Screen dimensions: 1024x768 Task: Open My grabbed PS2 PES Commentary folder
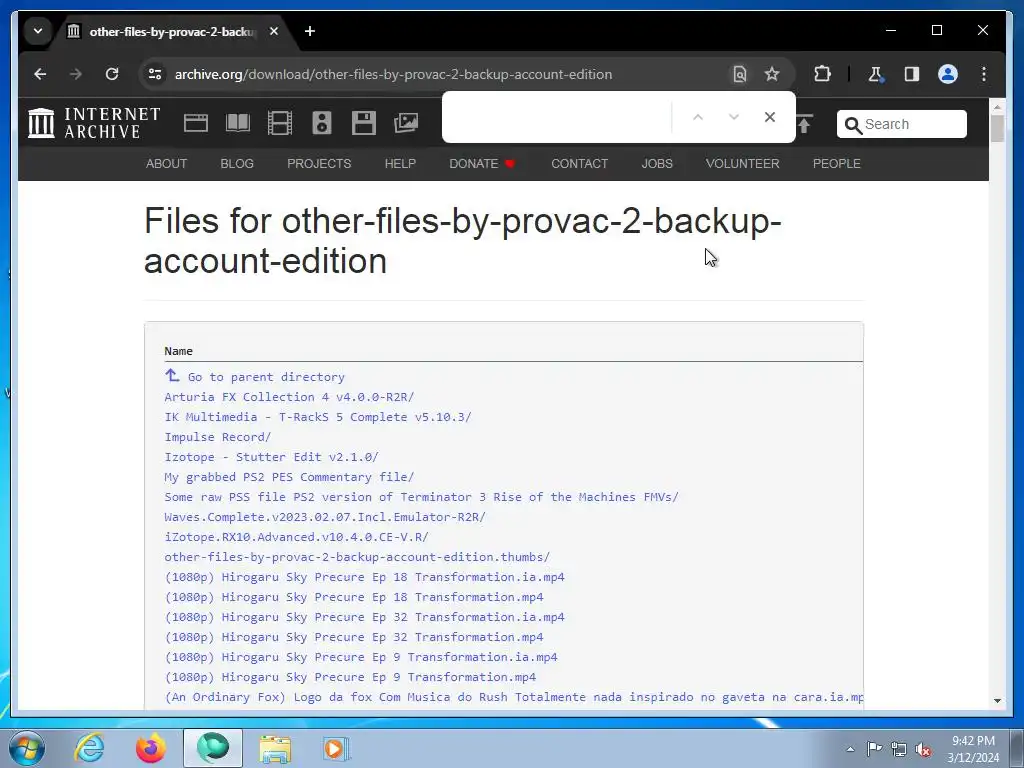pos(289,477)
